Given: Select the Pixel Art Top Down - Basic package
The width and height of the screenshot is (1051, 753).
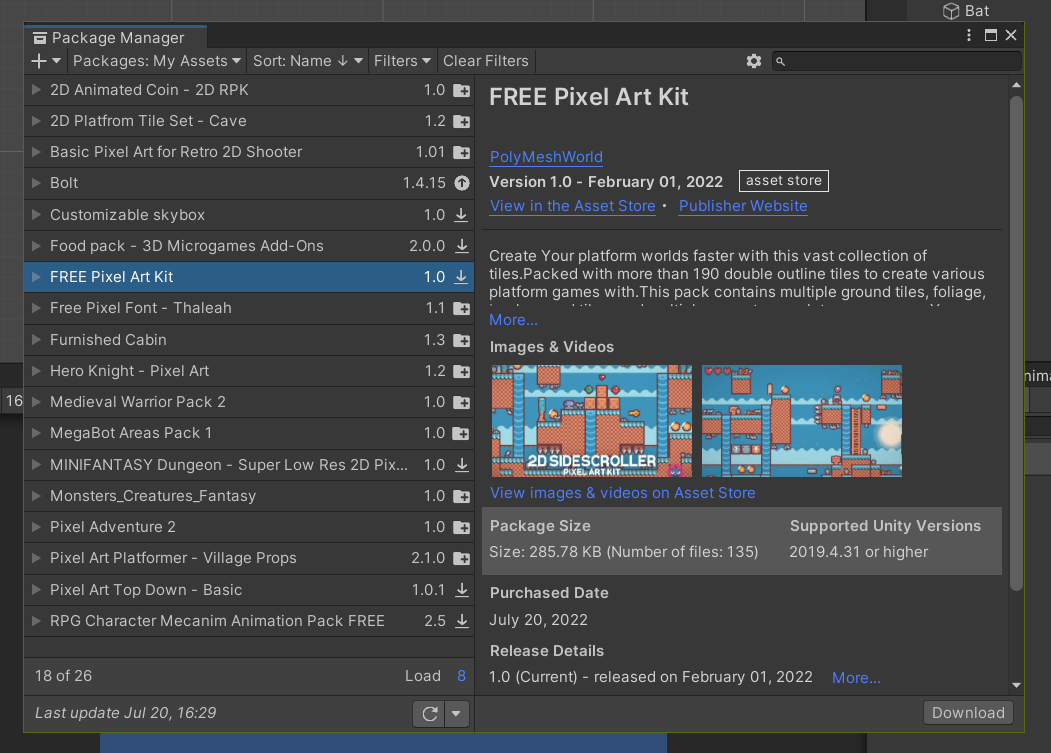Looking at the screenshot, I should pos(249,589).
